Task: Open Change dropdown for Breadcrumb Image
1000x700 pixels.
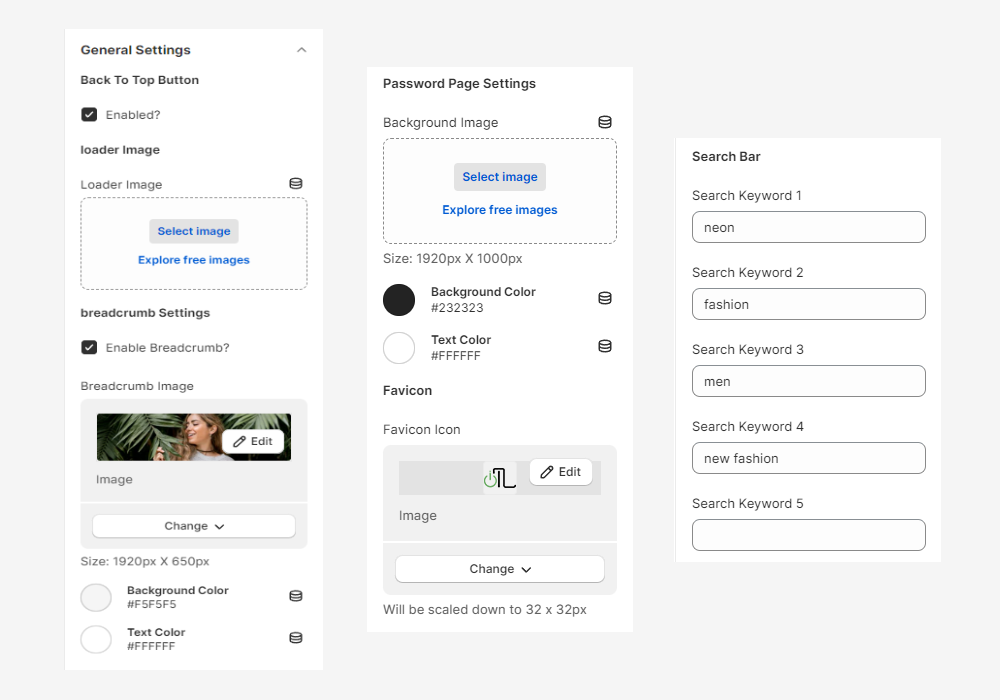Action: click(x=194, y=526)
